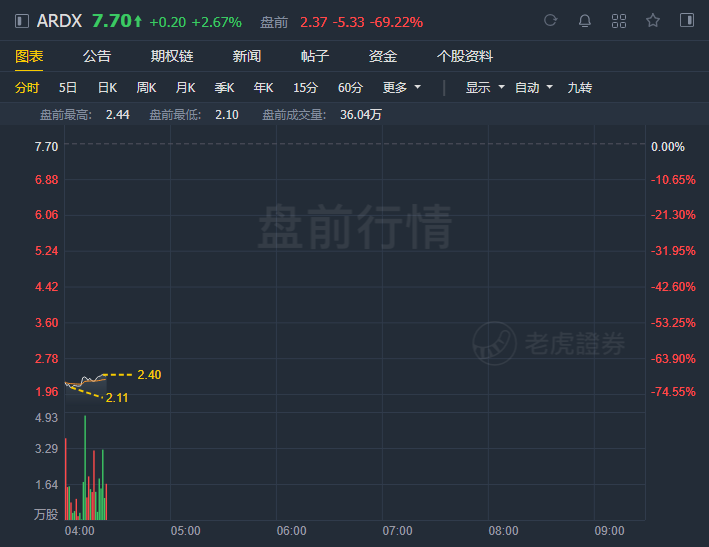The image size is (709, 547).
Task: Switch to the 期权链 options chain tab
Action: pyautogui.click(x=172, y=56)
